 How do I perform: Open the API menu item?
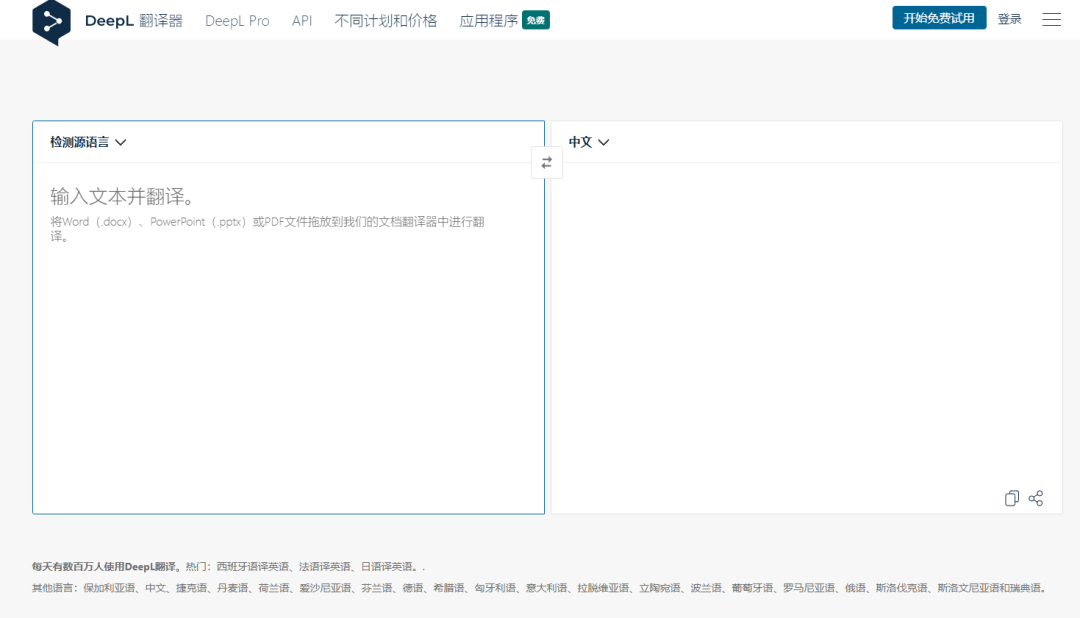302,21
